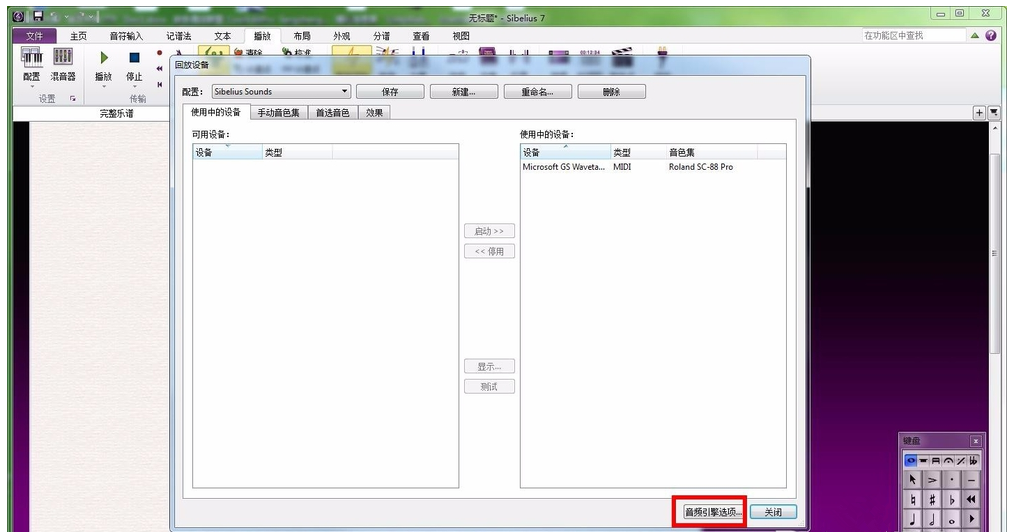Close the 键盘 keypad panel

click(x=976, y=441)
